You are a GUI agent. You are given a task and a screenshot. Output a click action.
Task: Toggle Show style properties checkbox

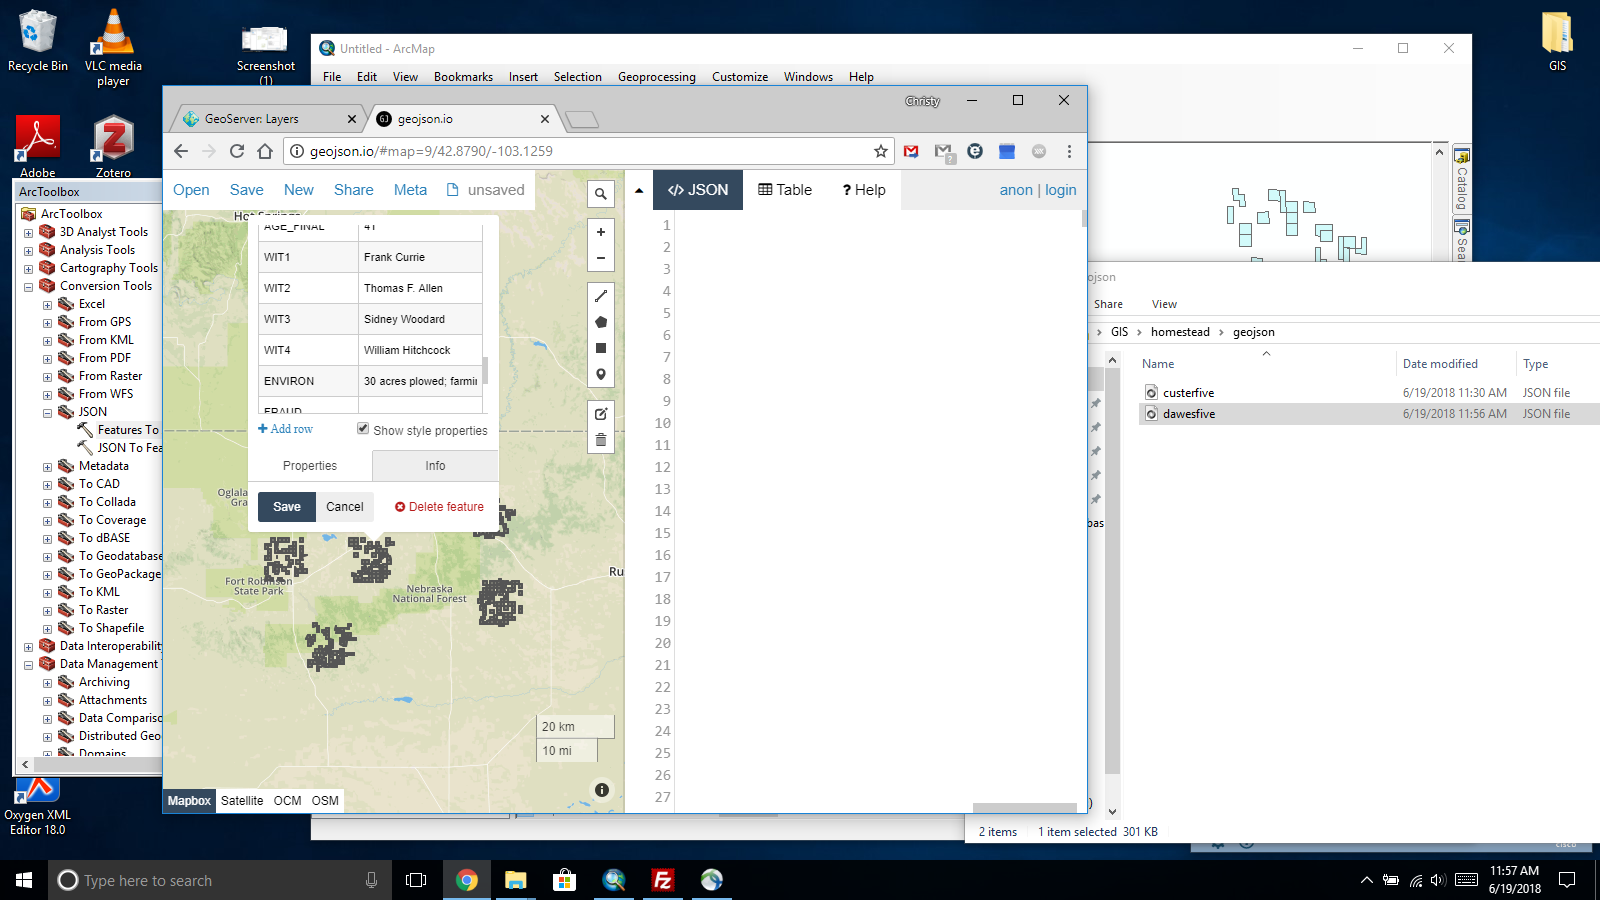[363, 429]
